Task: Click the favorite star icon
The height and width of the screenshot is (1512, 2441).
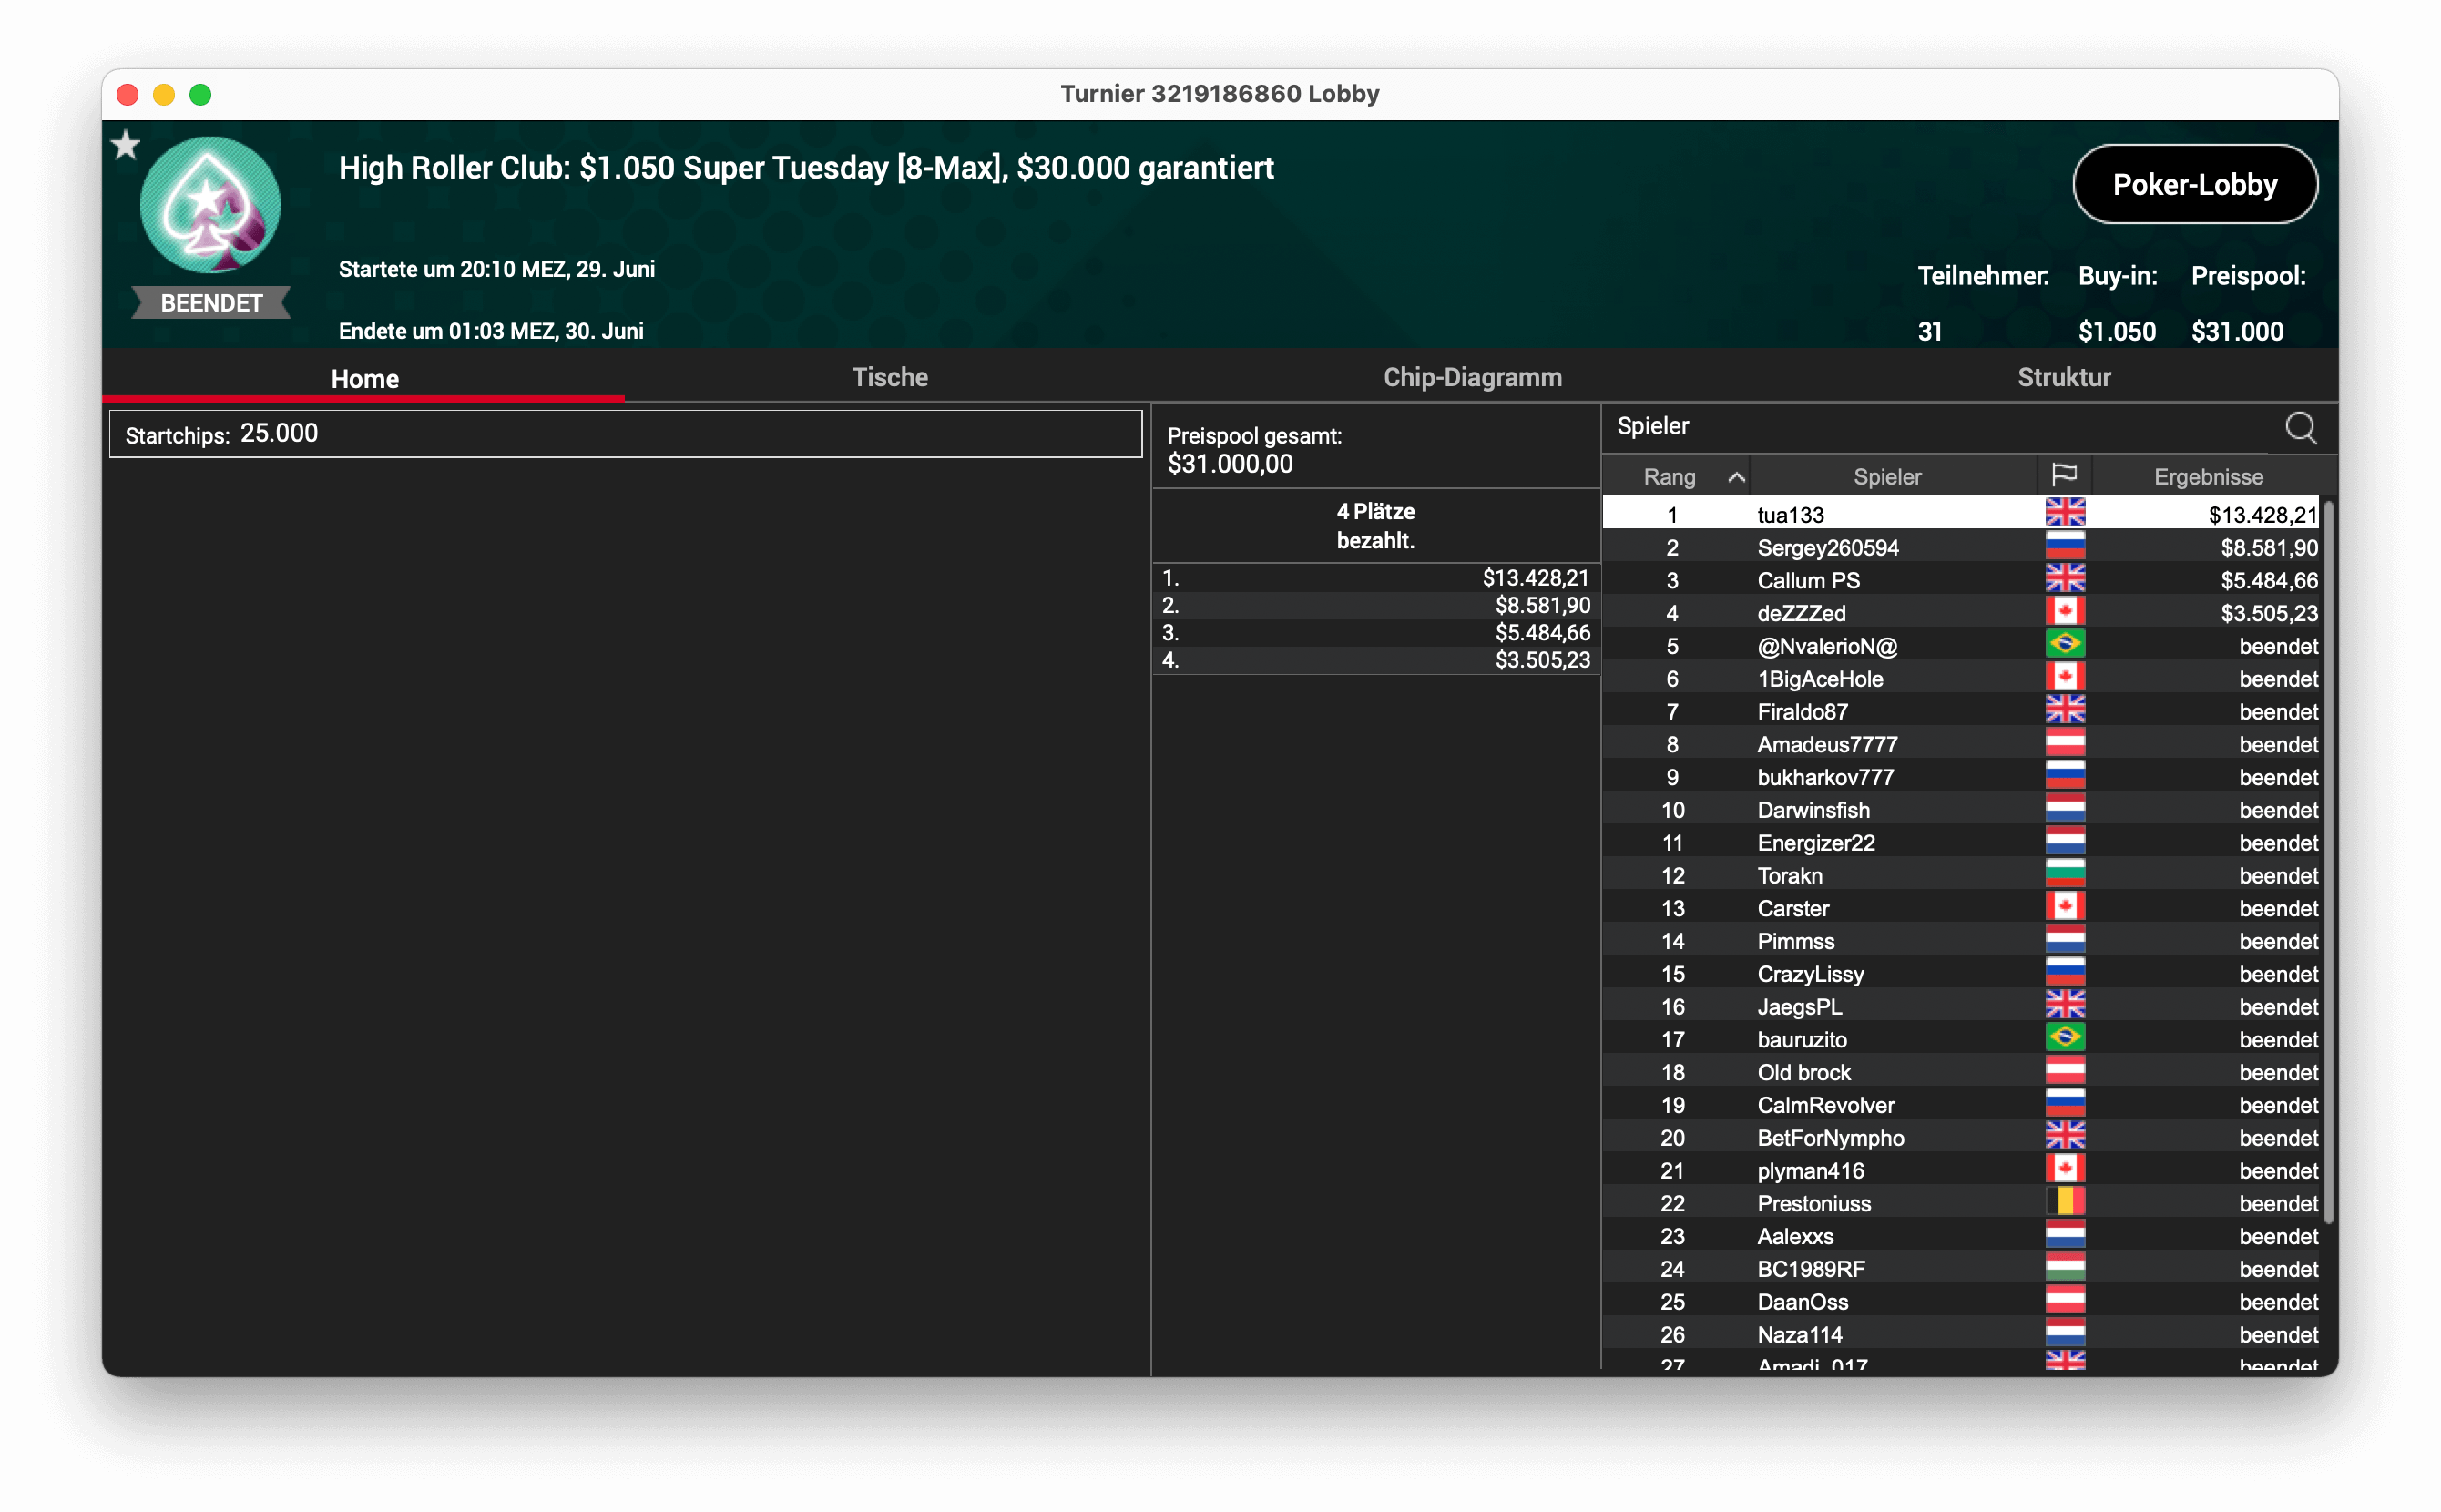Action: [x=125, y=146]
